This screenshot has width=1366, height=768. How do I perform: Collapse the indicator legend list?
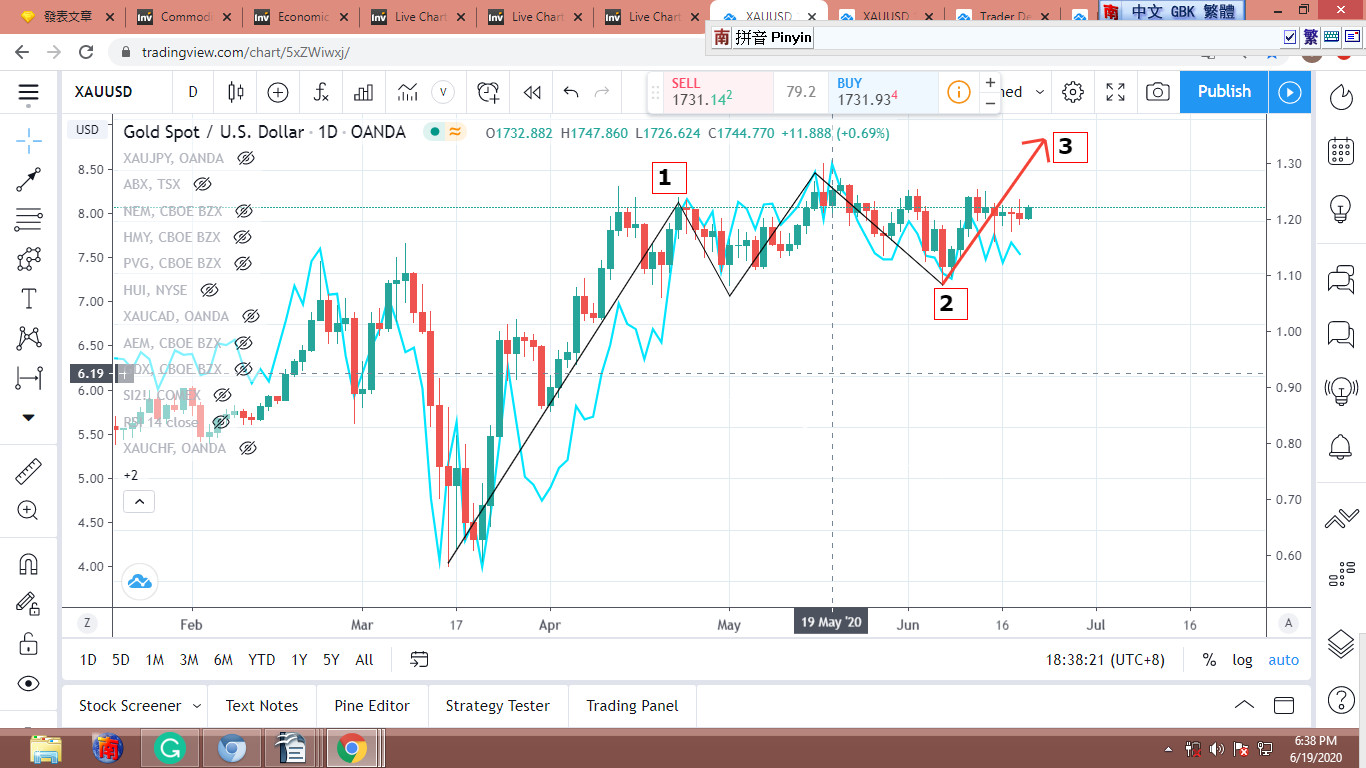coord(139,501)
